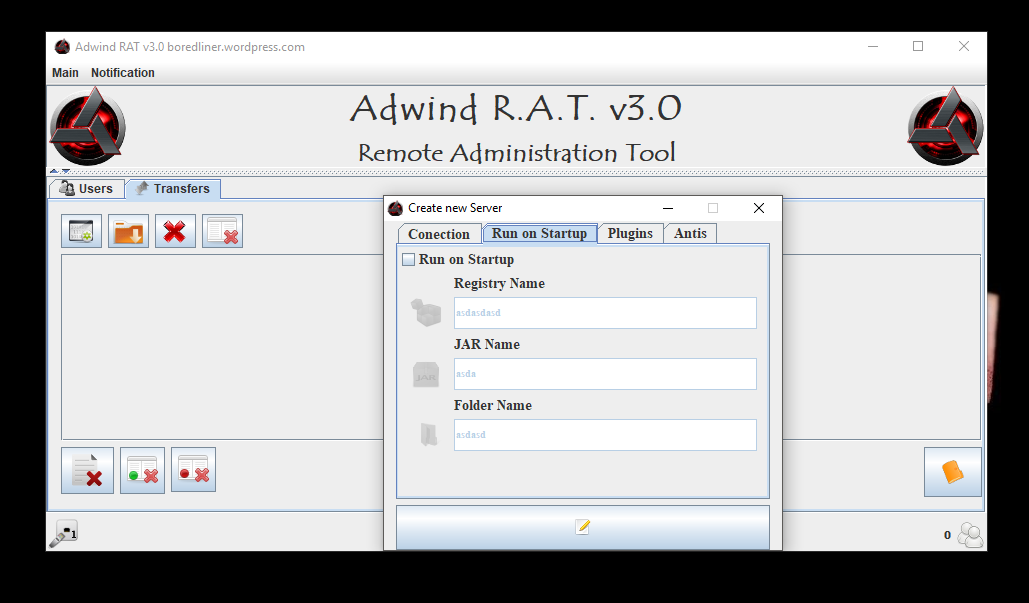Click the pencil note button in Create new Server
The height and width of the screenshot is (603, 1029).
[x=583, y=527]
